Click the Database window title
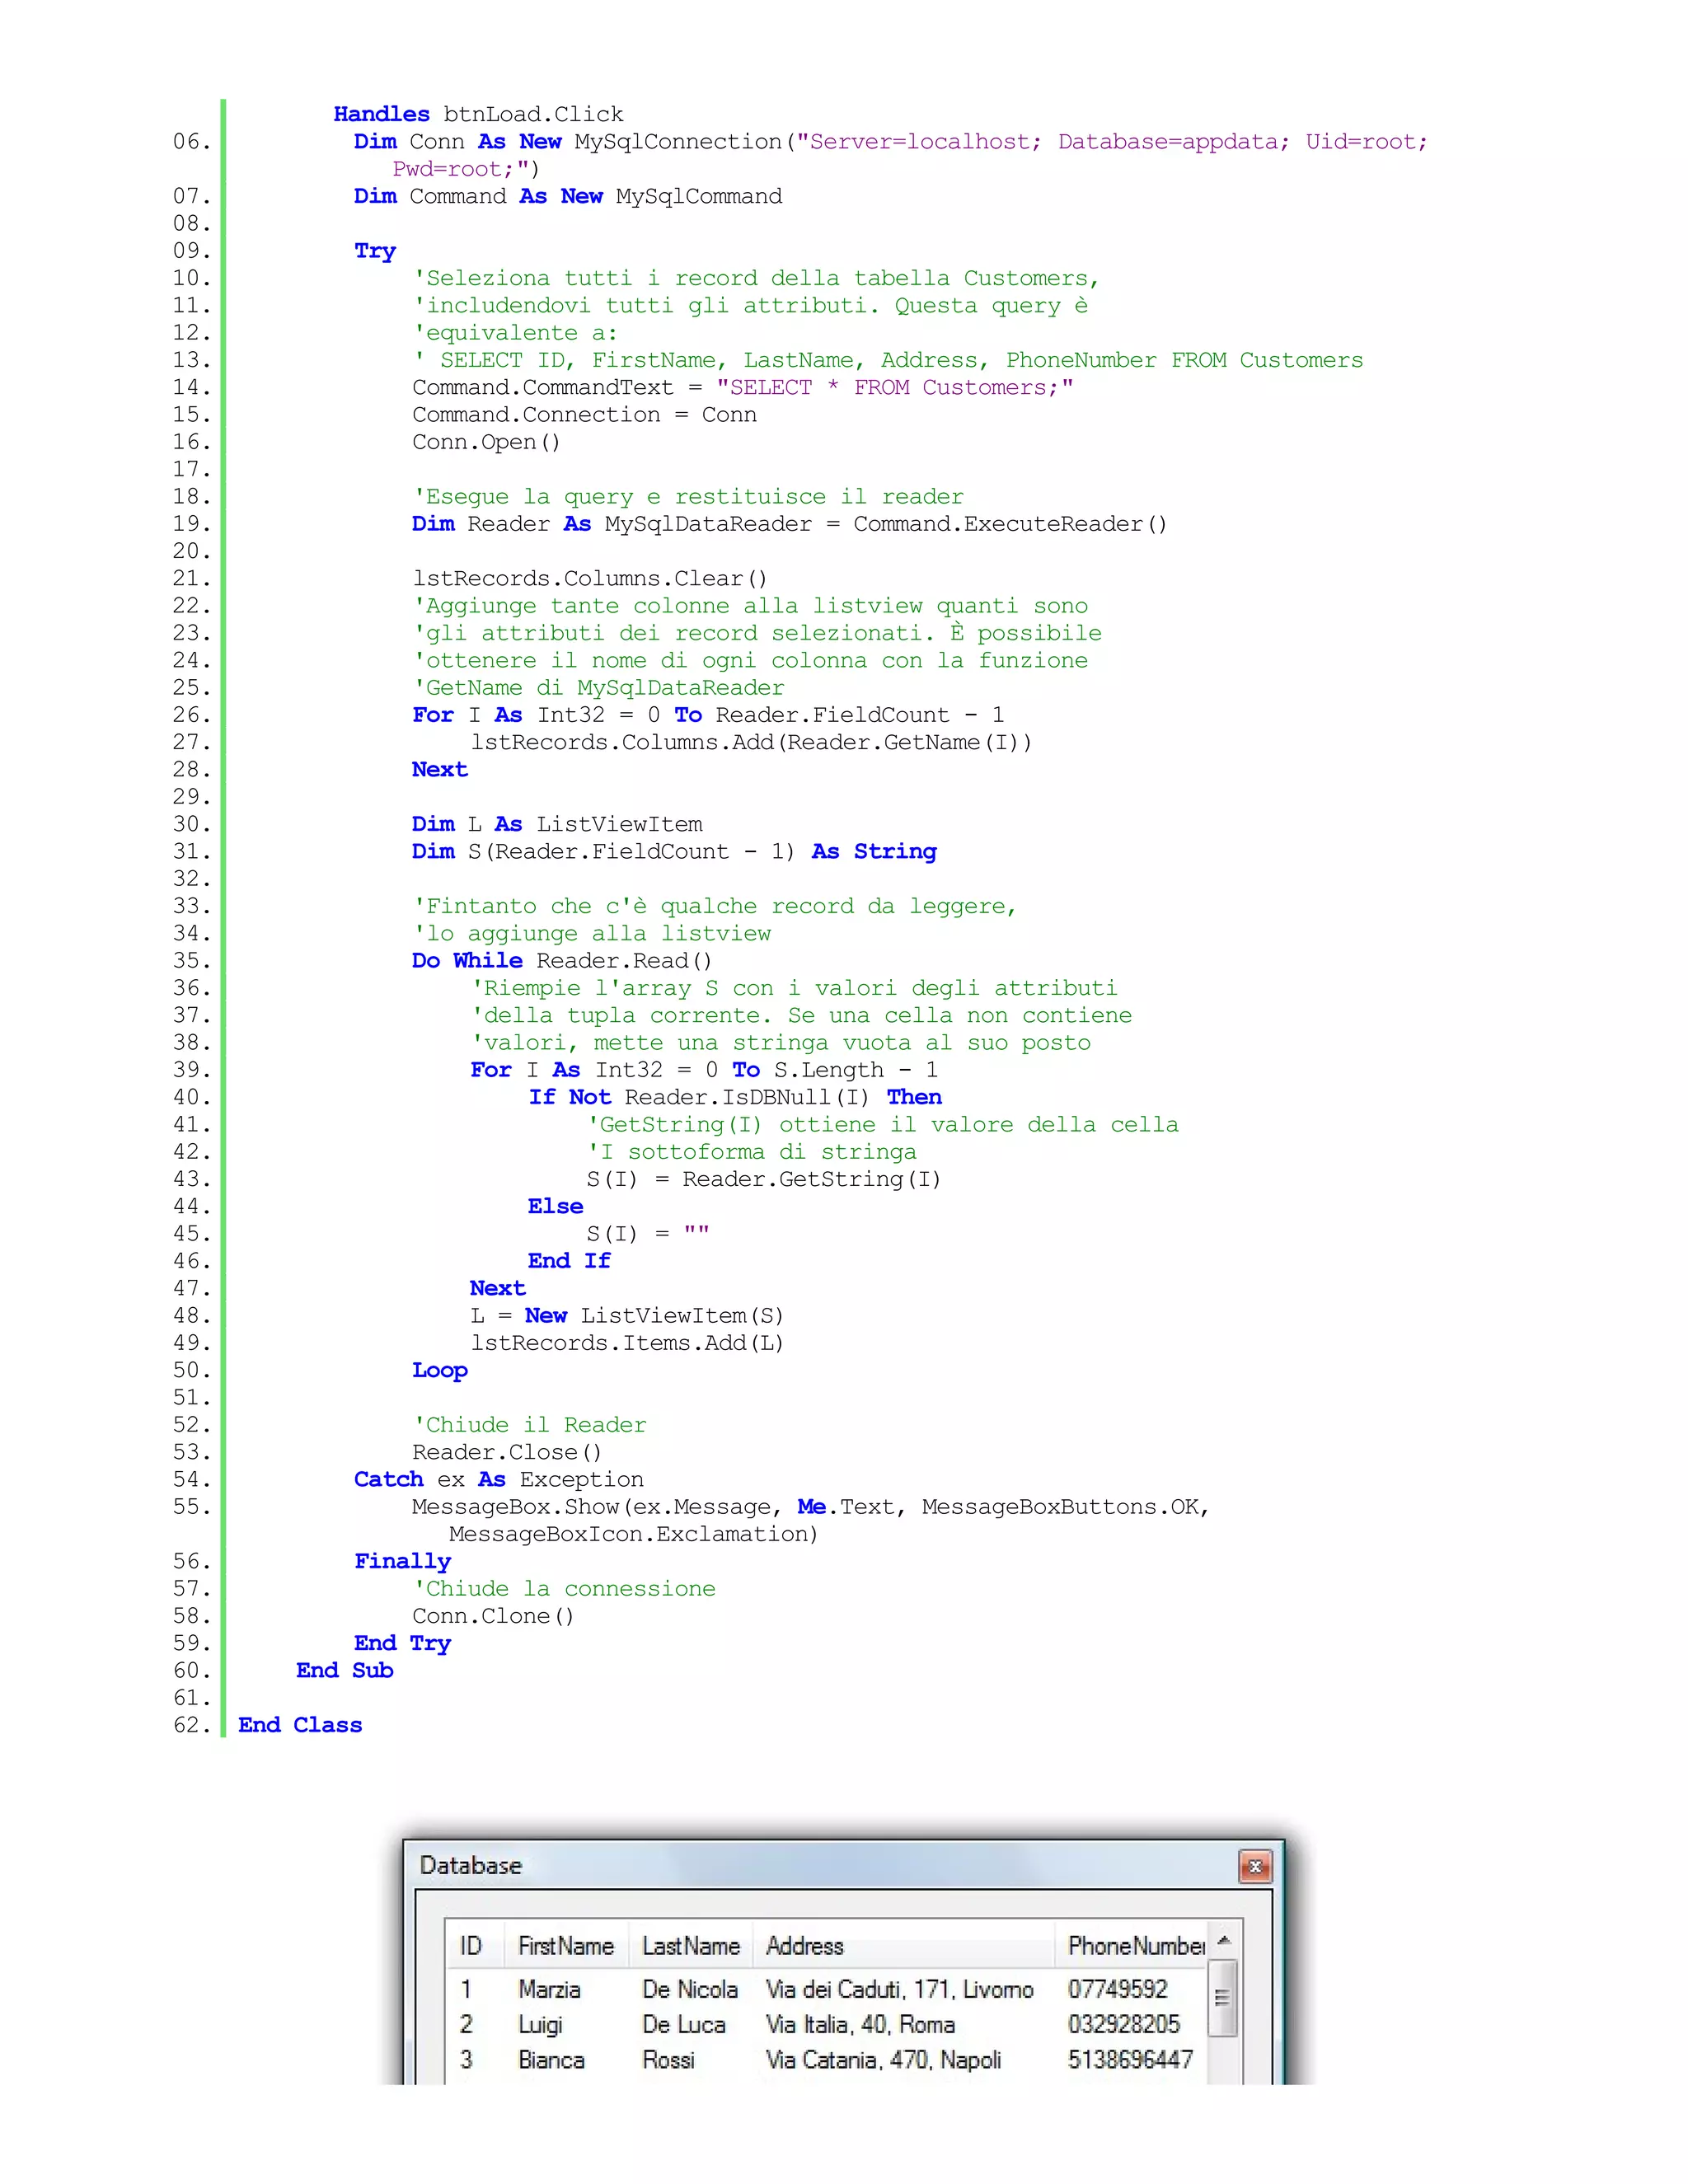The image size is (1688, 2184). (470, 1866)
